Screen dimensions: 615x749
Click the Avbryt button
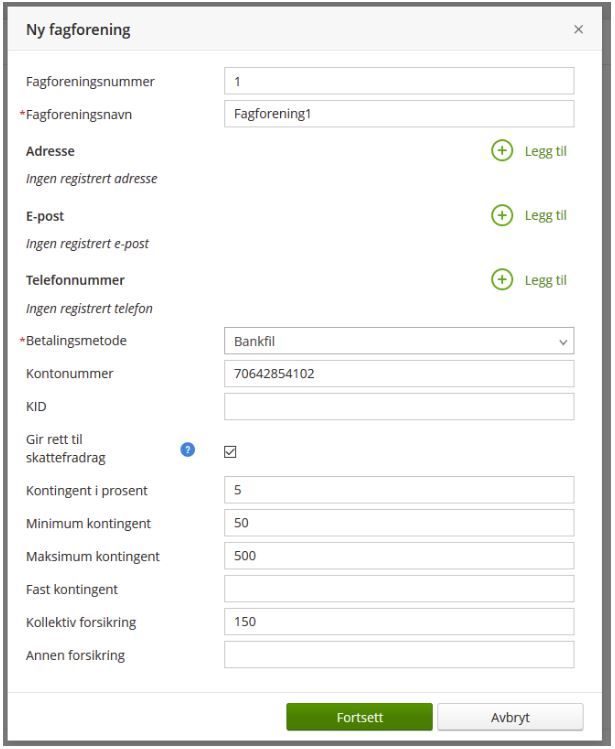pyautogui.click(x=510, y=717)
